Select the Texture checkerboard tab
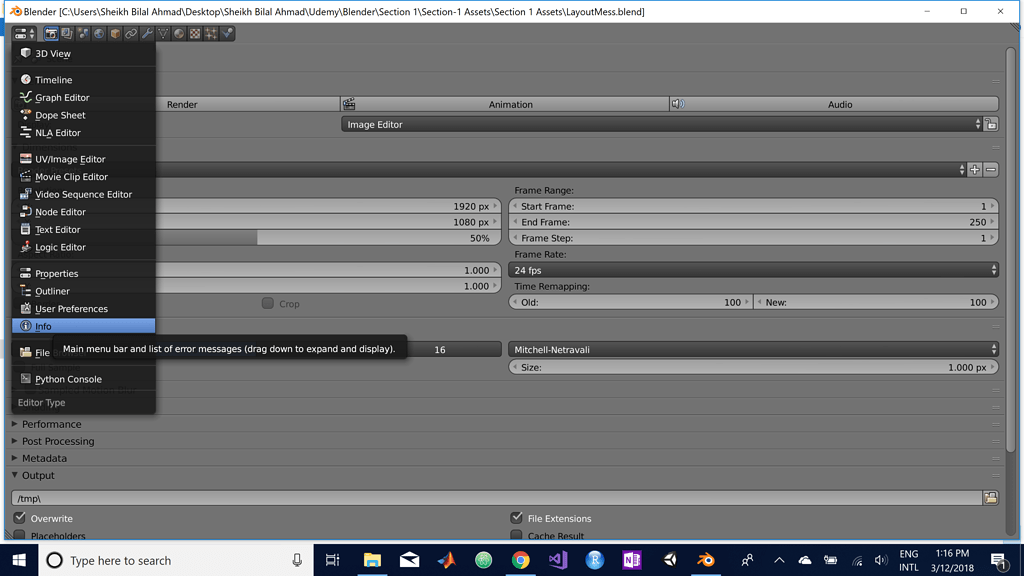 [195, 33]
